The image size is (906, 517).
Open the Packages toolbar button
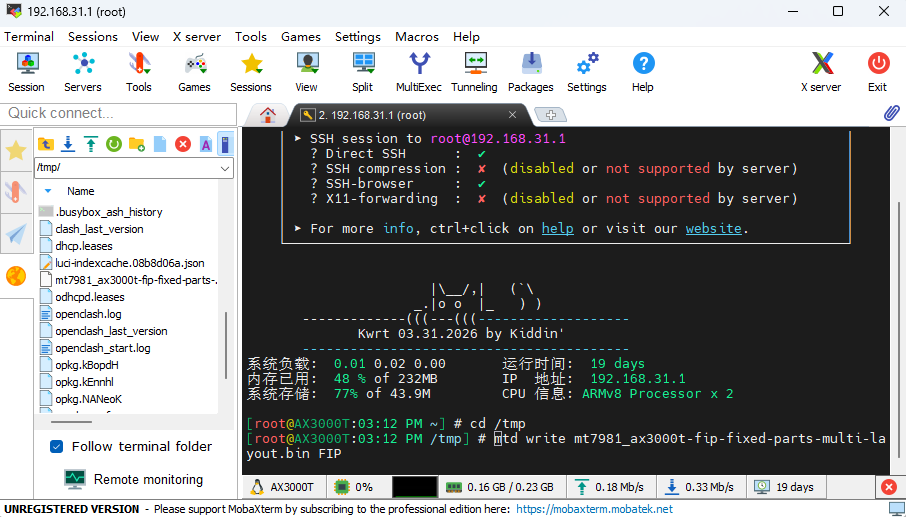[530, 72]
